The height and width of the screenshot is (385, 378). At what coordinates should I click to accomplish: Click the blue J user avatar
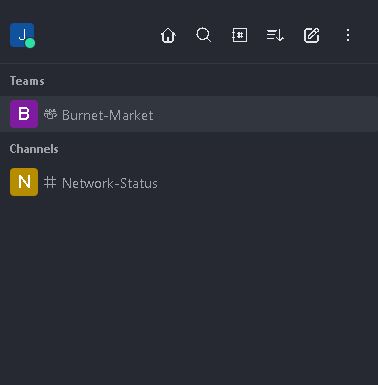point(22,35)
